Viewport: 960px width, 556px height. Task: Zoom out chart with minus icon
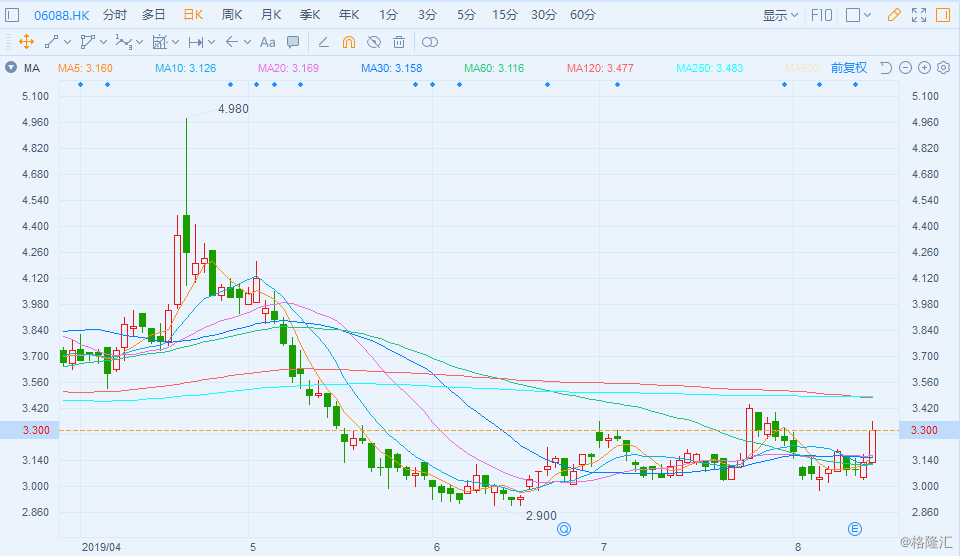pyautogui.click(x=906, y=67)
